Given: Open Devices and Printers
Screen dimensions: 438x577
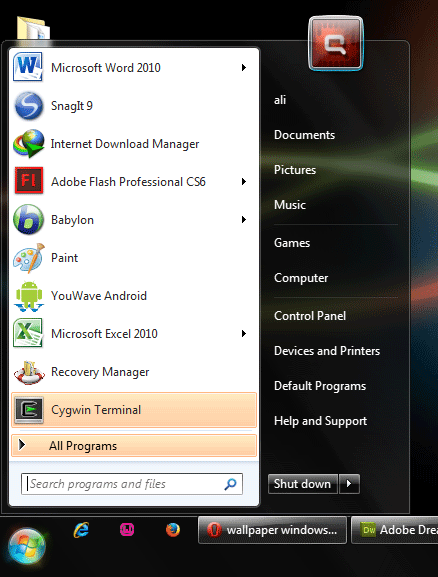Looking at the screenshot, I should click(327, 351).
